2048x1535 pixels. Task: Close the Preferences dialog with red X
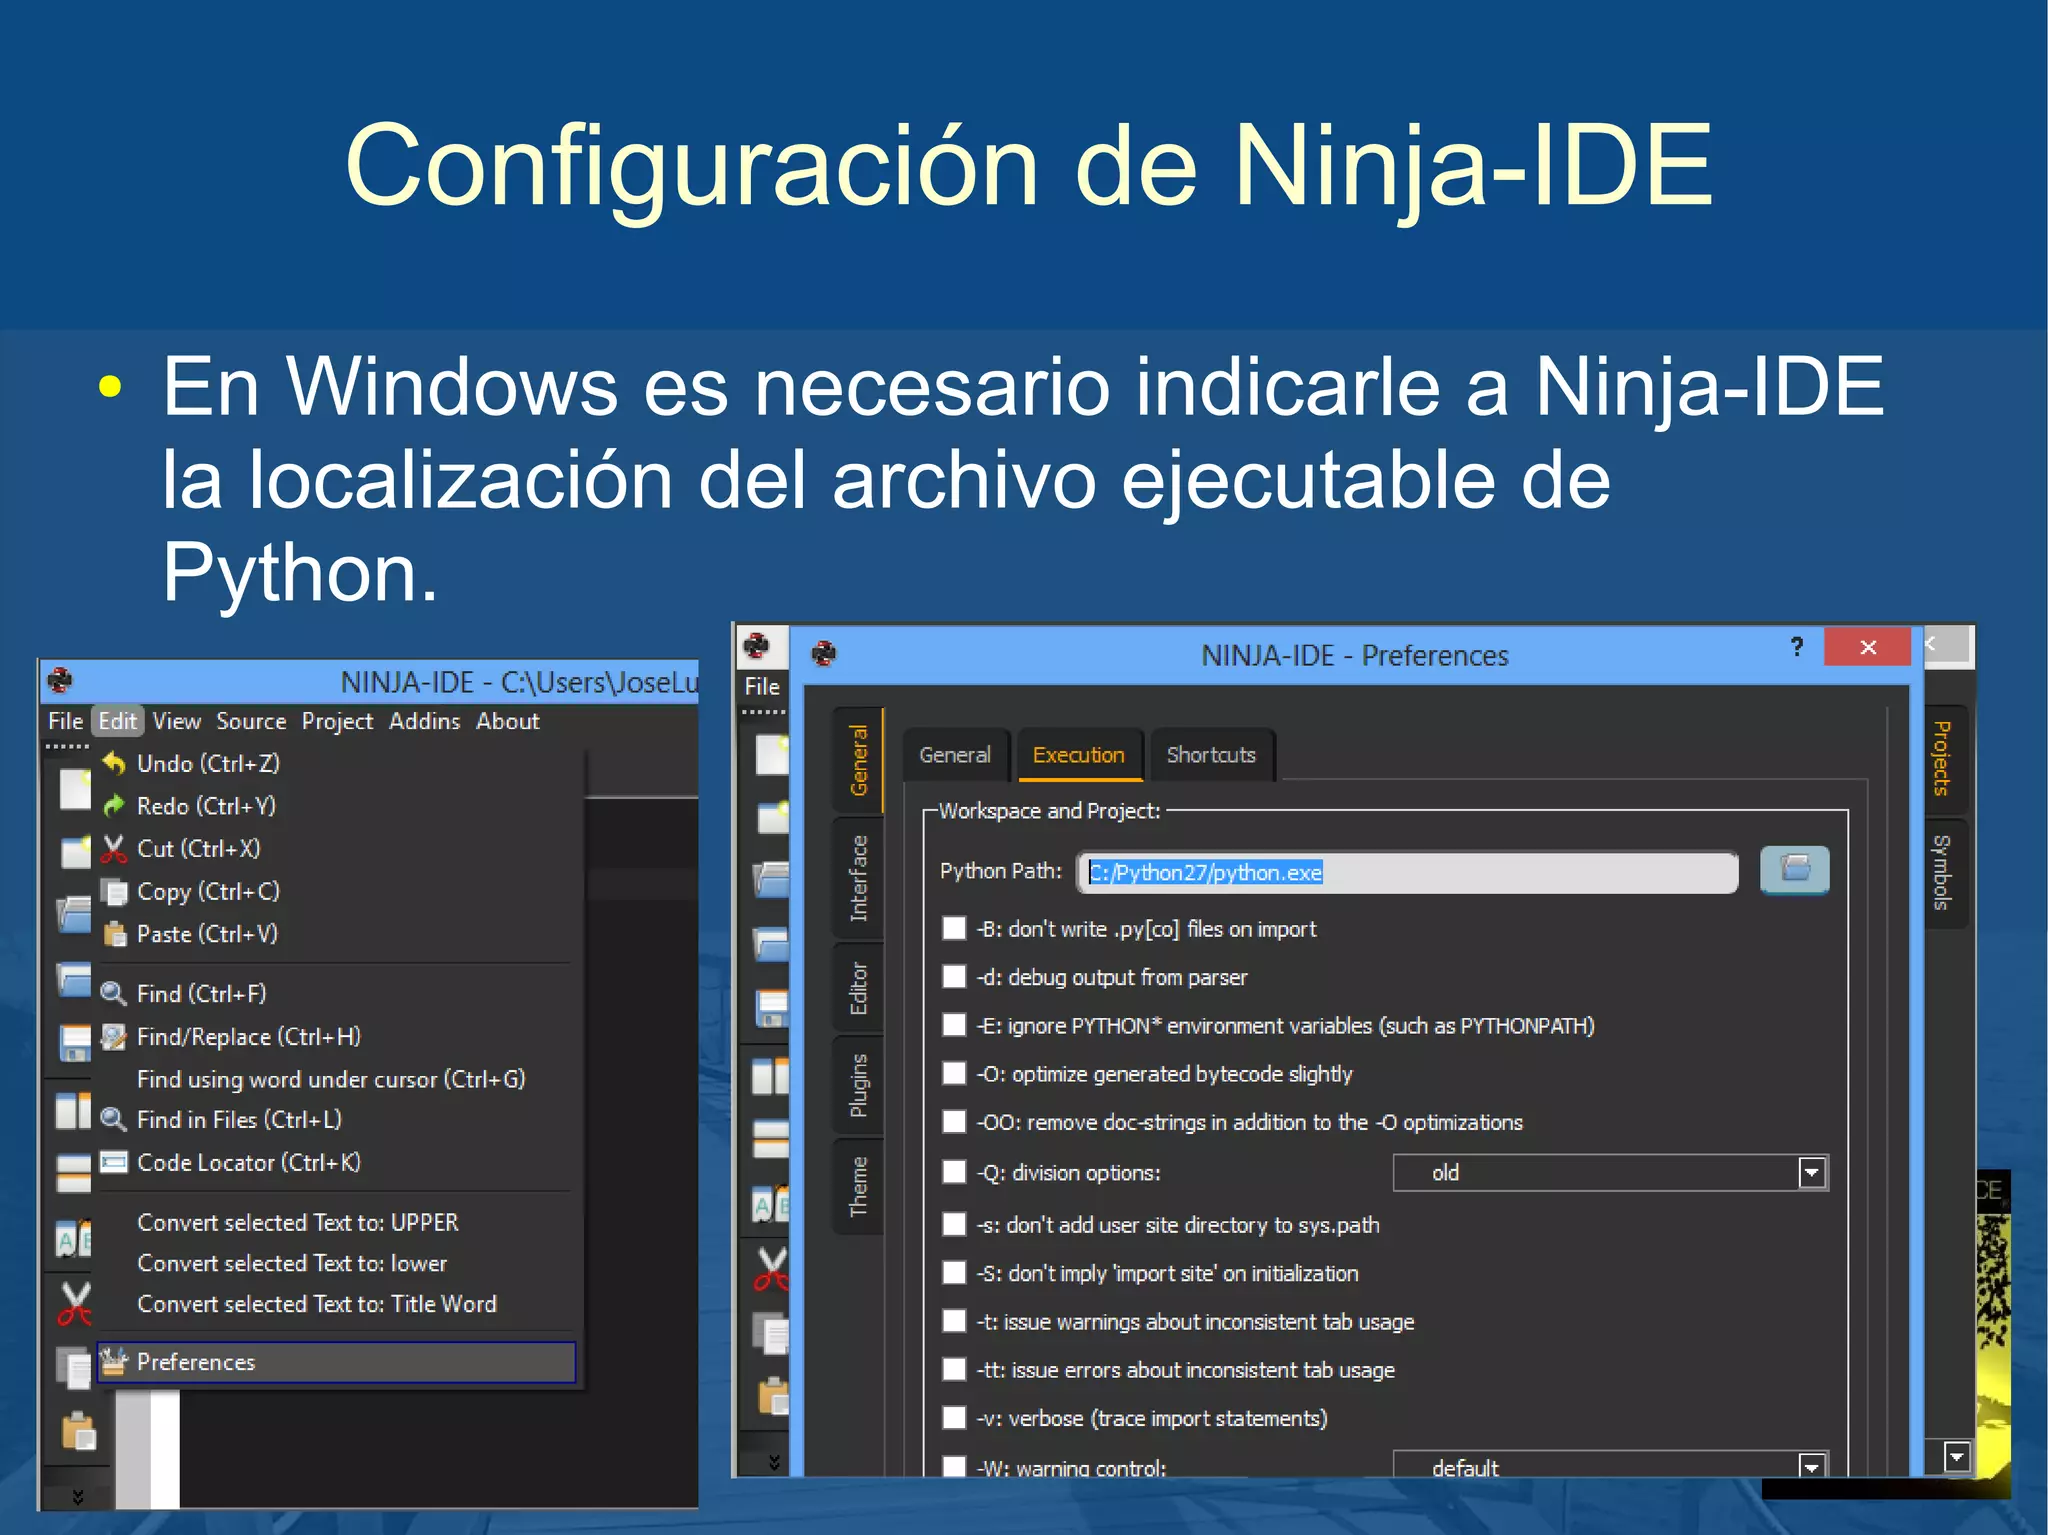click(1867, 647)
